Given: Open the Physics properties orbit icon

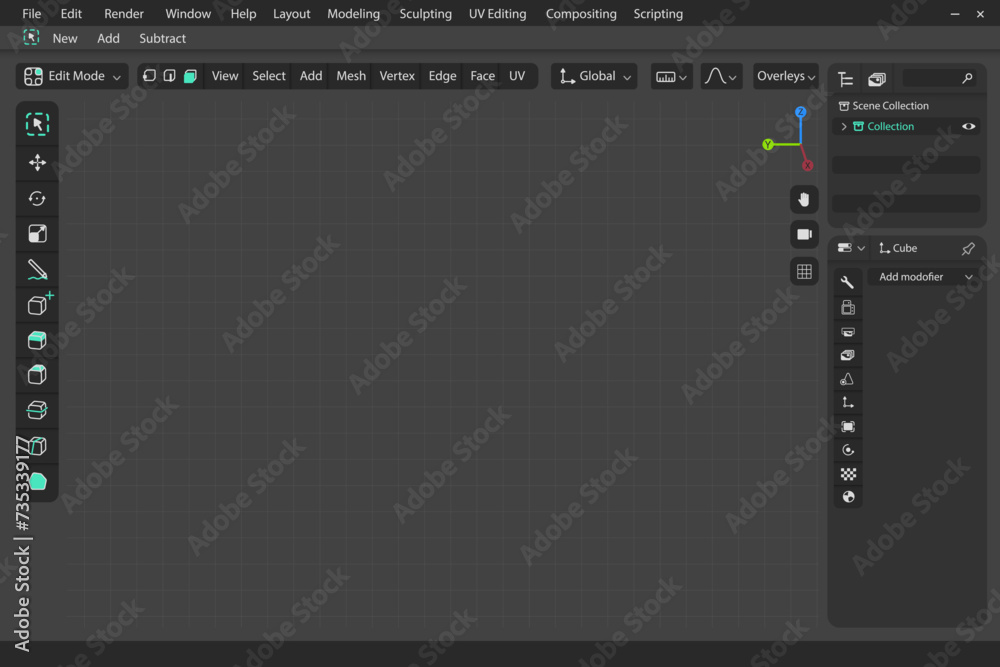Looking at the screenshot, I should click(848, 450).
